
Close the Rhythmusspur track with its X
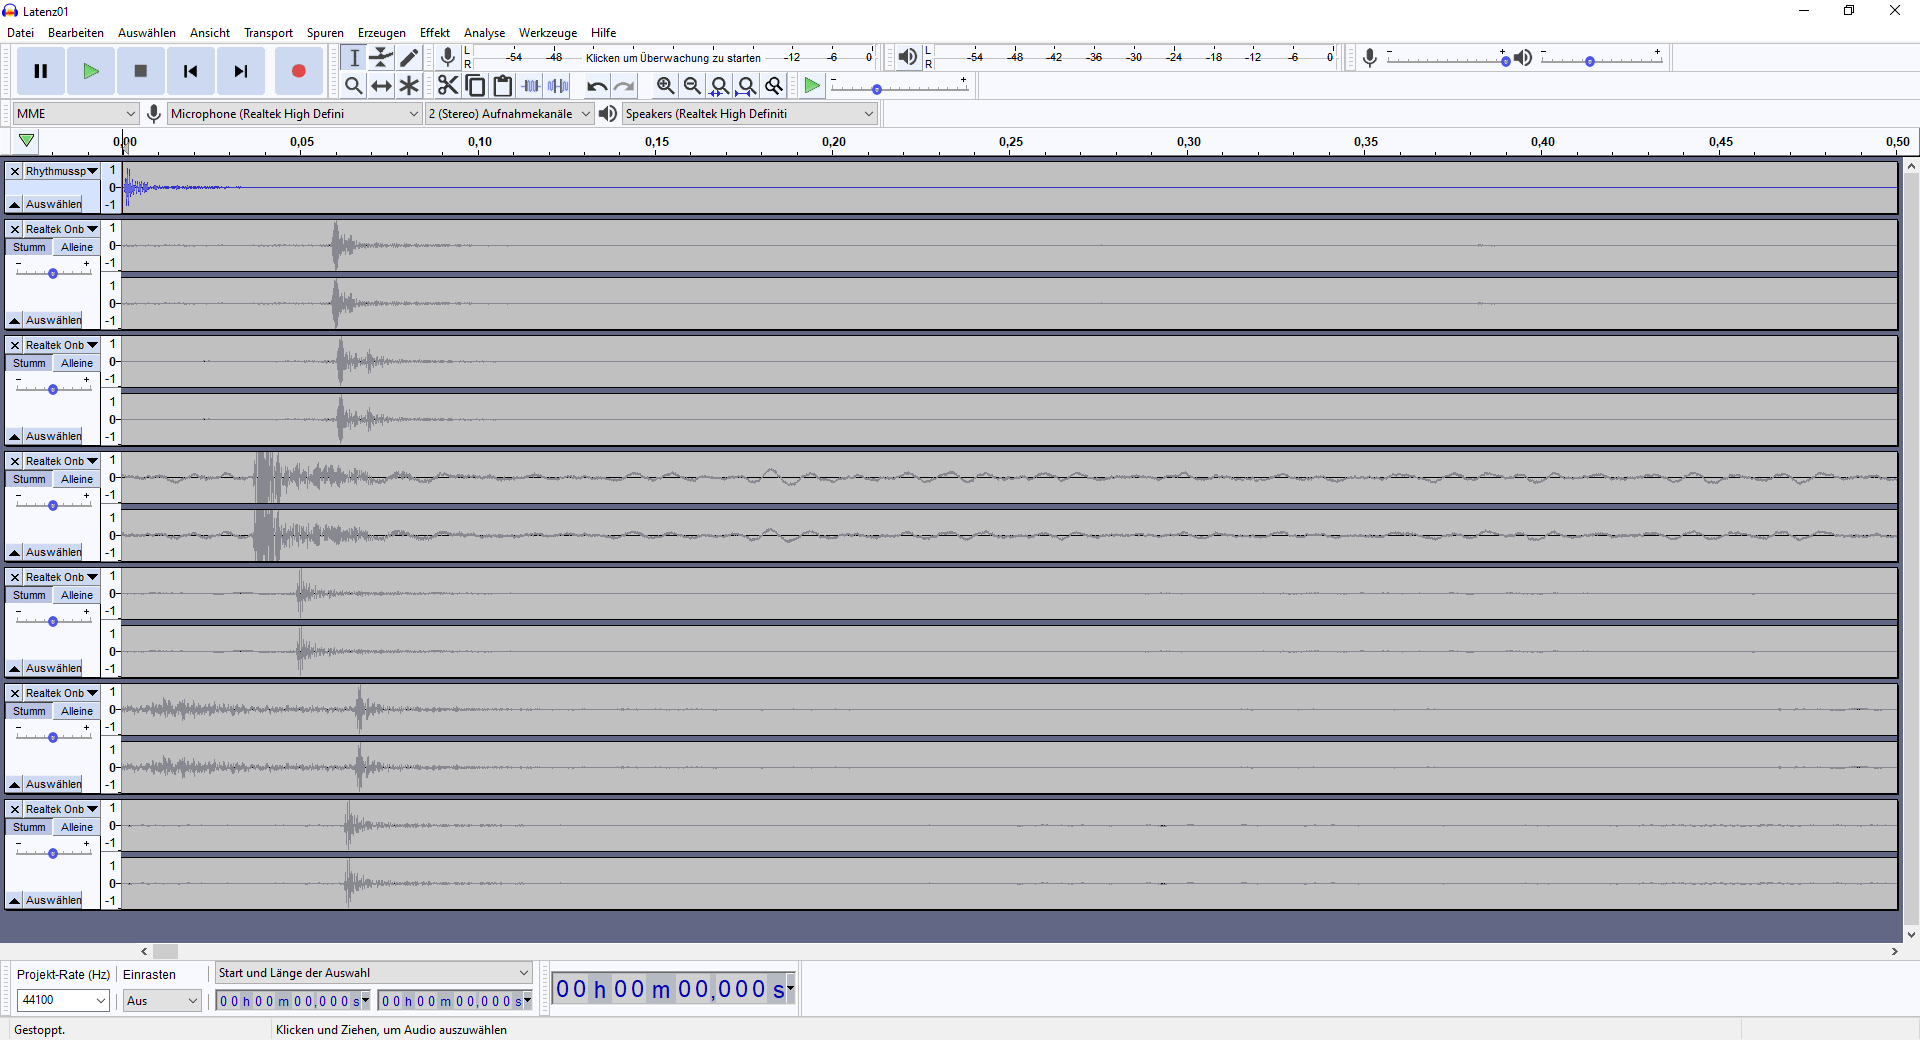click(15, 171)
